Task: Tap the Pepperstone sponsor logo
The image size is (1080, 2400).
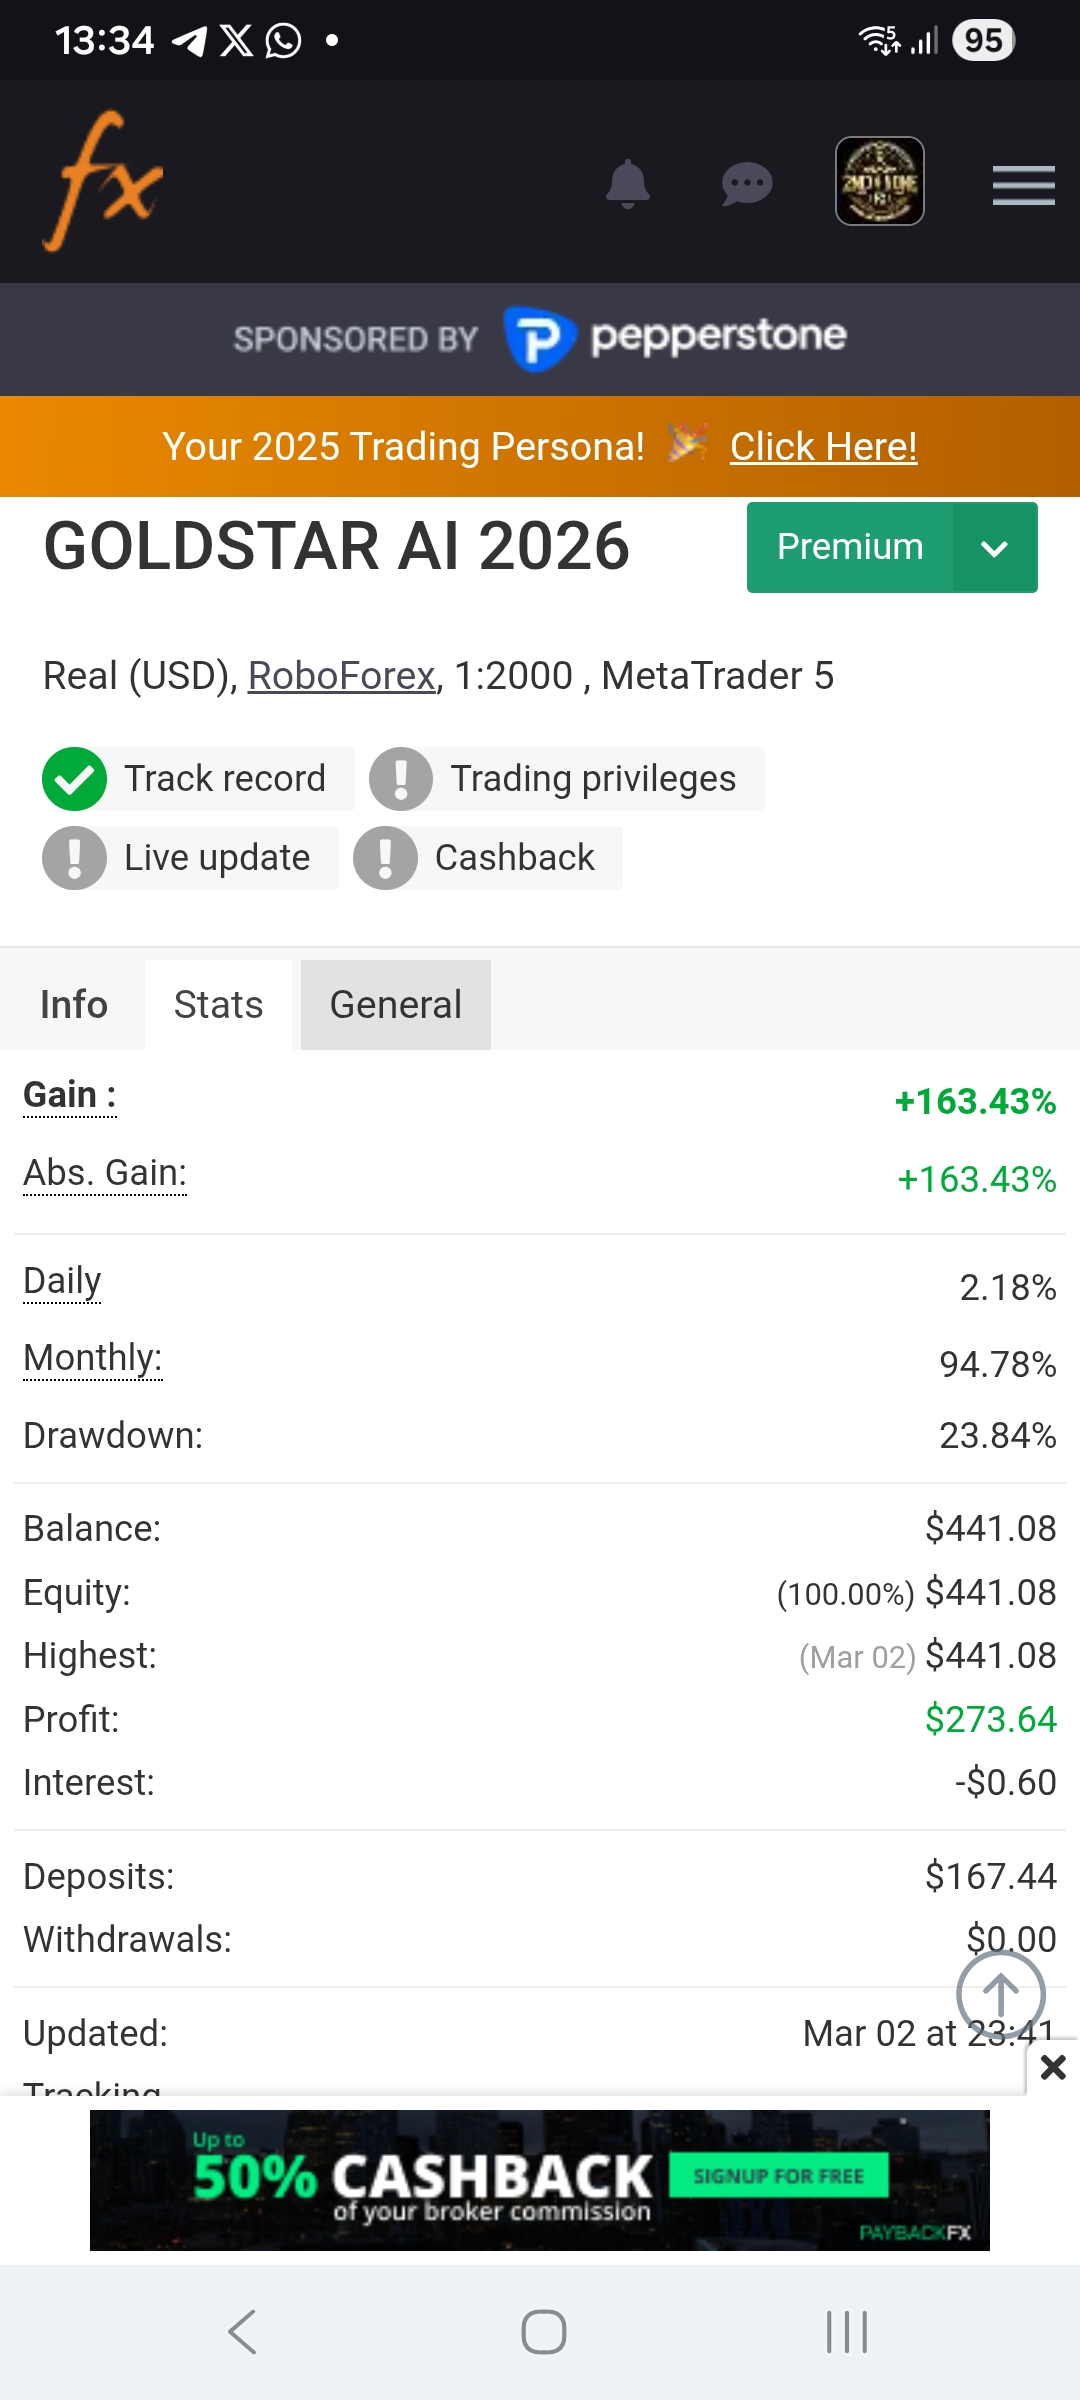Action: coord(676,338)
